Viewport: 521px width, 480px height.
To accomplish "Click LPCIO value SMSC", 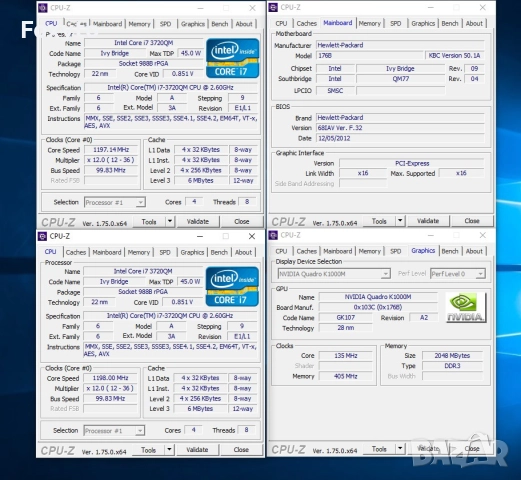I will pos(335,90).
